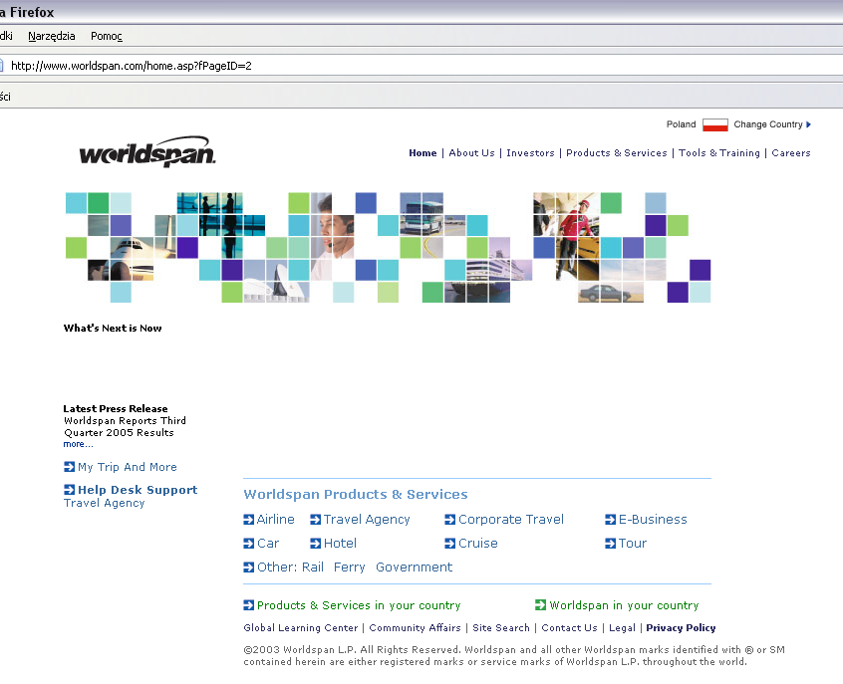The height and width of the screenshot is (684, 843).
Task: Open the Legal link
Action: pyautogui.click(x=622, y=628)
